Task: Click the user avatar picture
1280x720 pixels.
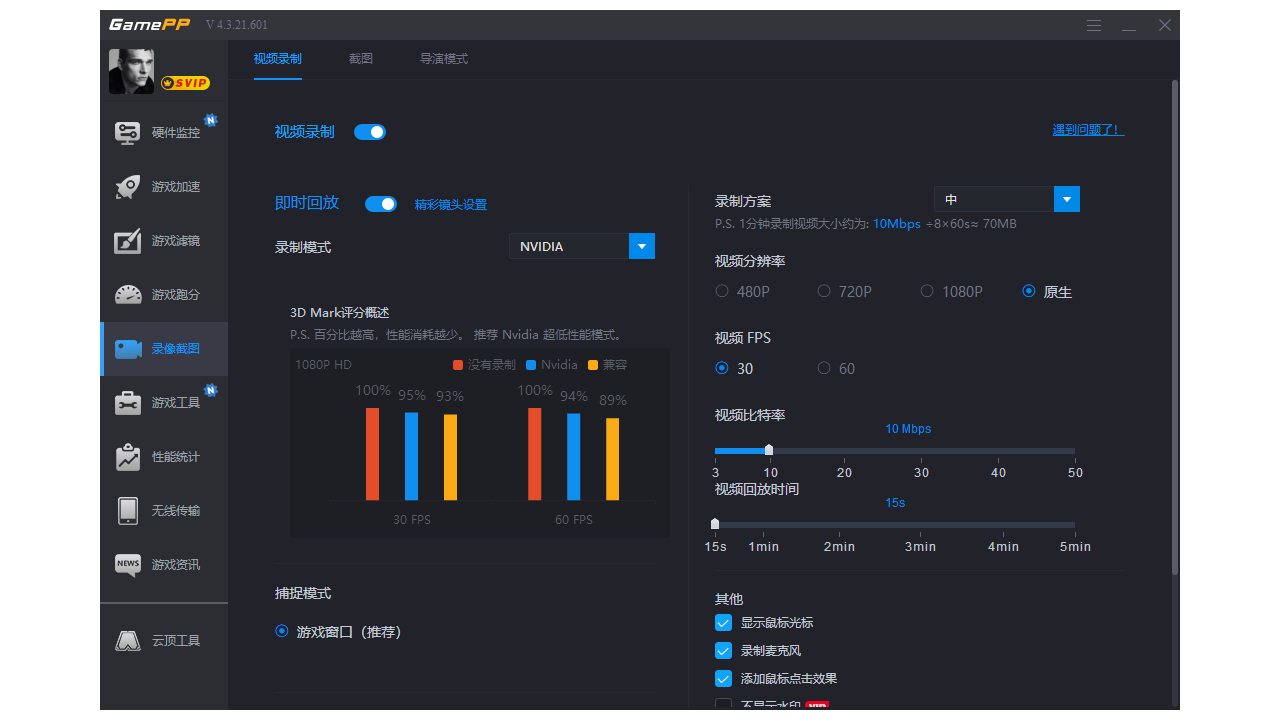Action: click(132, 71)
